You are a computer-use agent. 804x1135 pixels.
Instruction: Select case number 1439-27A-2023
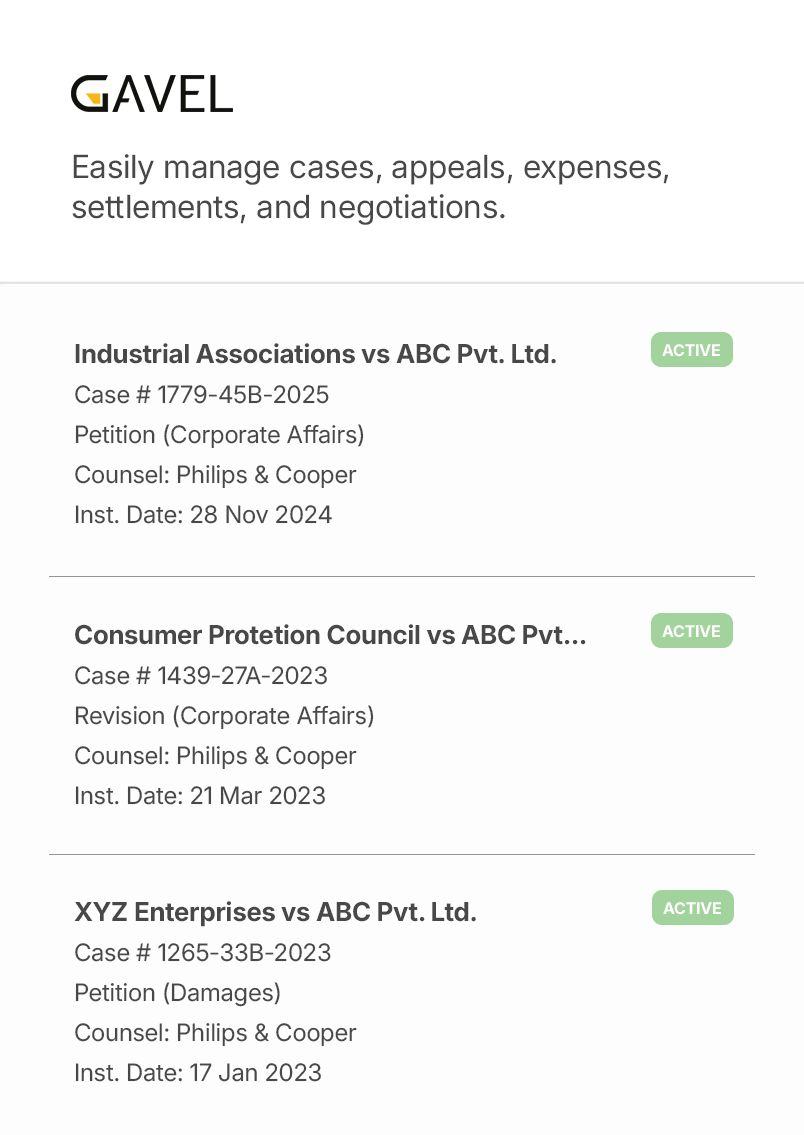(201, 676)
